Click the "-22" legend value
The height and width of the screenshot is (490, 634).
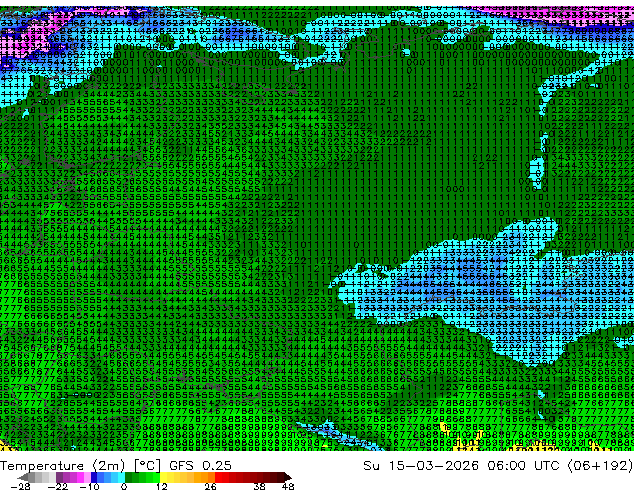pyautogui.click(x=57, y=486)
